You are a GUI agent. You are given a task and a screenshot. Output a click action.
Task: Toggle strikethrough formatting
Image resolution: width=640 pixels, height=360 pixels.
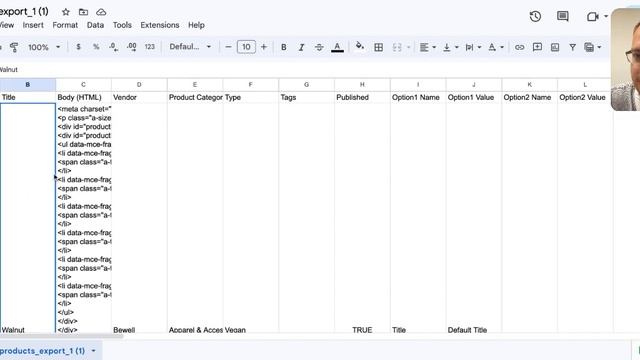319,47
